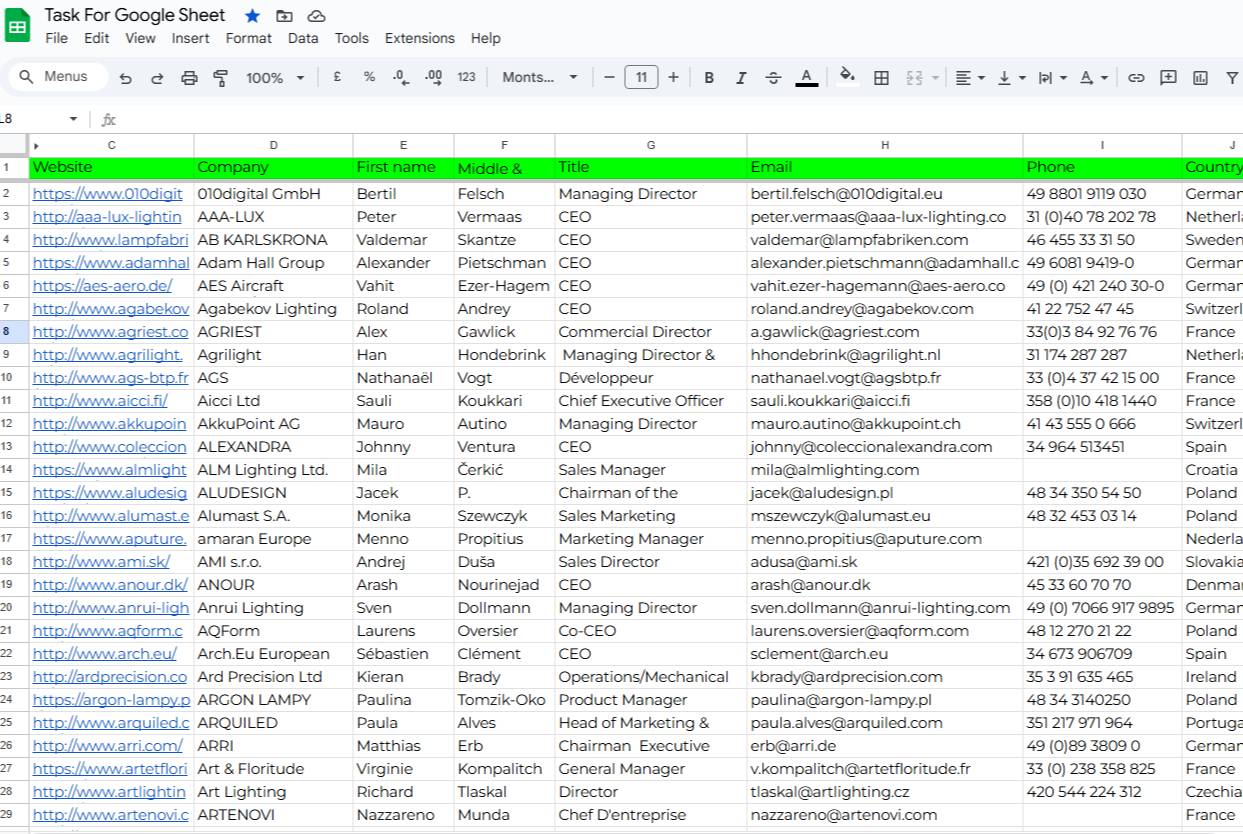
Task: Increase font size with plus button
Action: (673, 77)
